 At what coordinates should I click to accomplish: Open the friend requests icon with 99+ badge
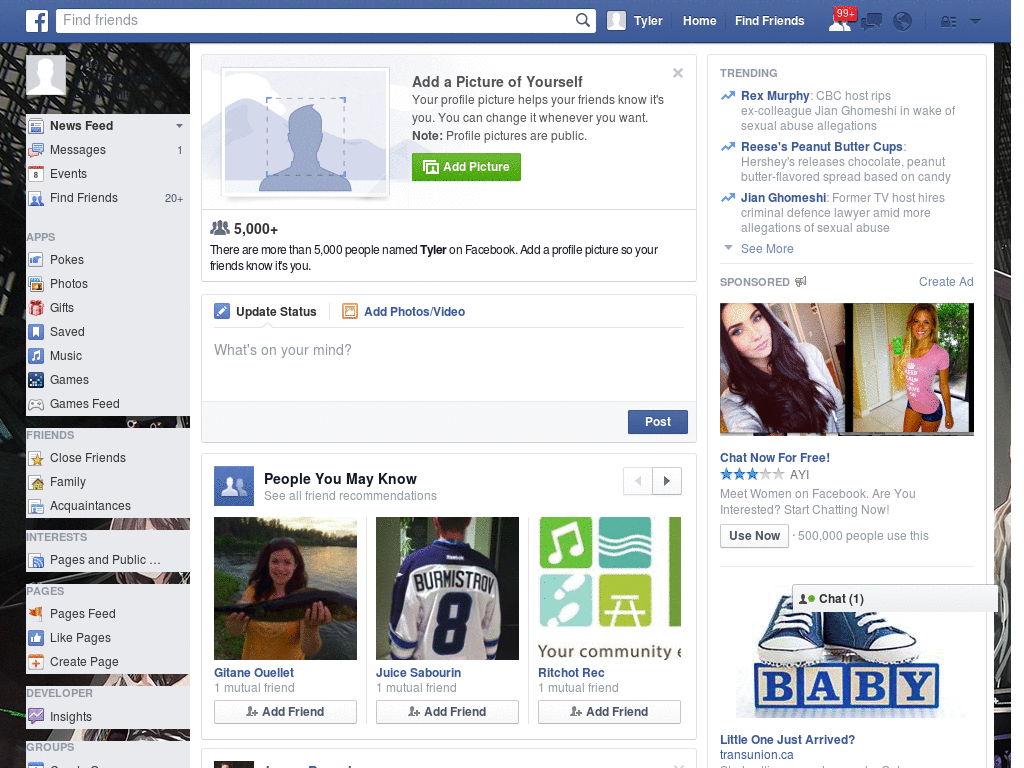click(x=841, y=20)
